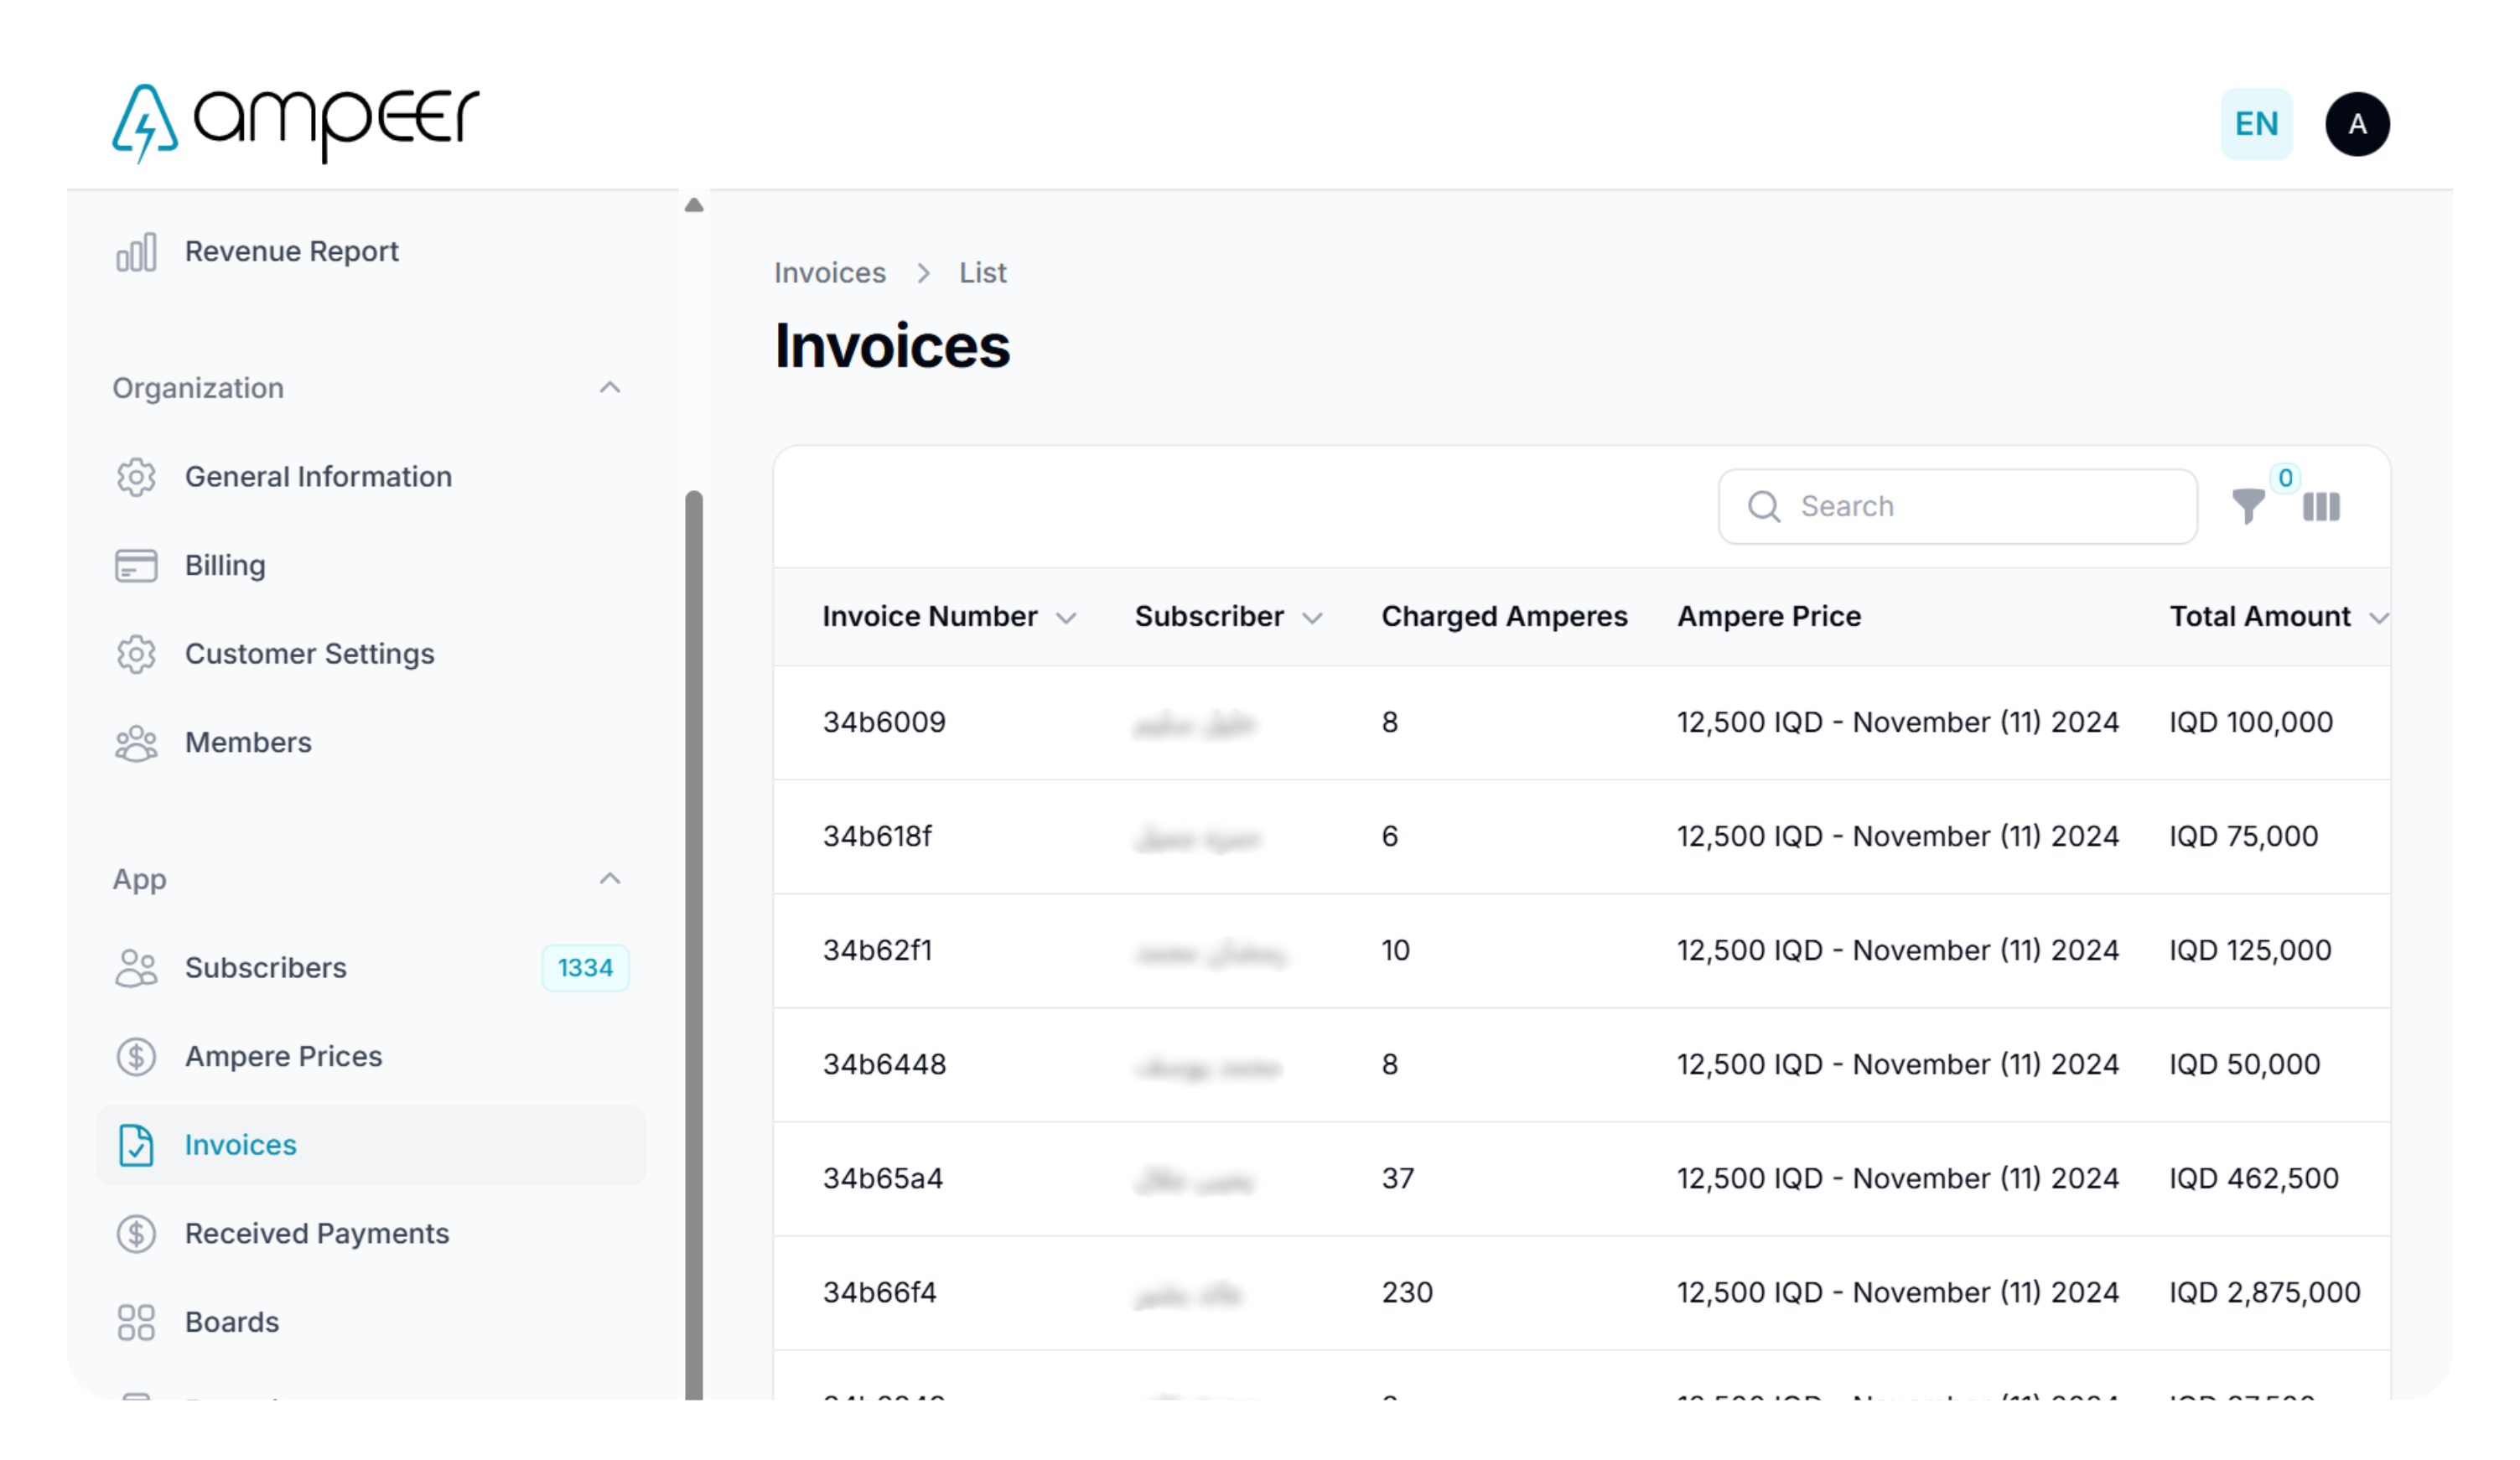Open Ampere Prices page

[283, 1057]
